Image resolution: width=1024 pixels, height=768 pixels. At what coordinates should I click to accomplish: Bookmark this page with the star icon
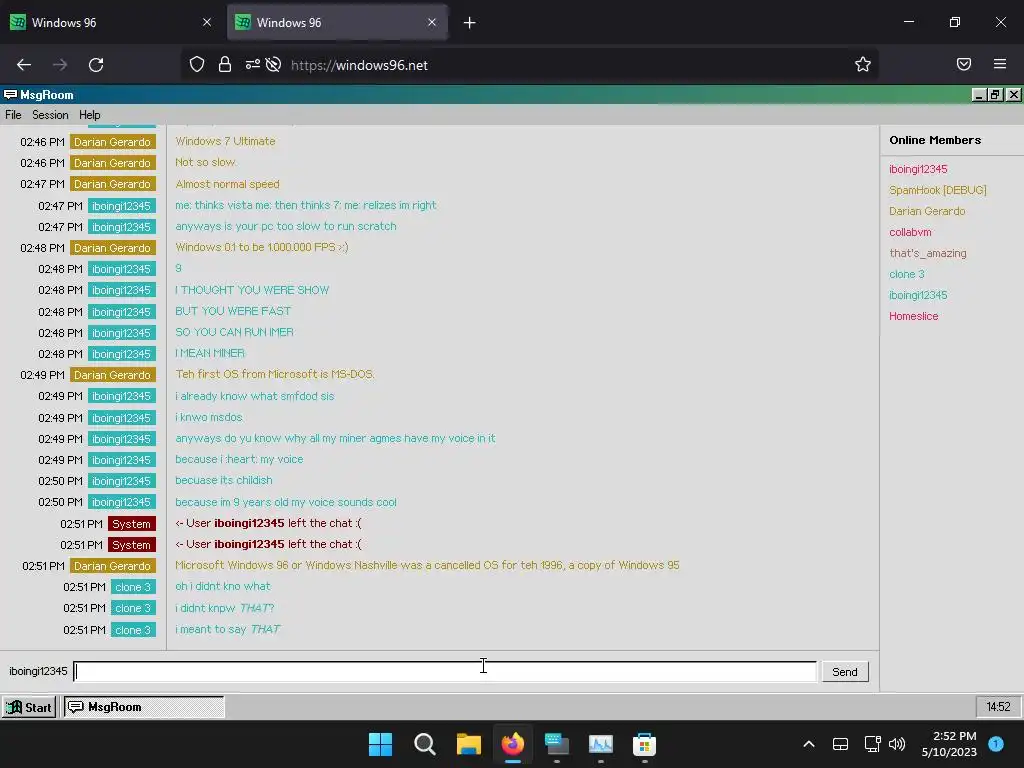pyautogui.click(x=863, y=64)
